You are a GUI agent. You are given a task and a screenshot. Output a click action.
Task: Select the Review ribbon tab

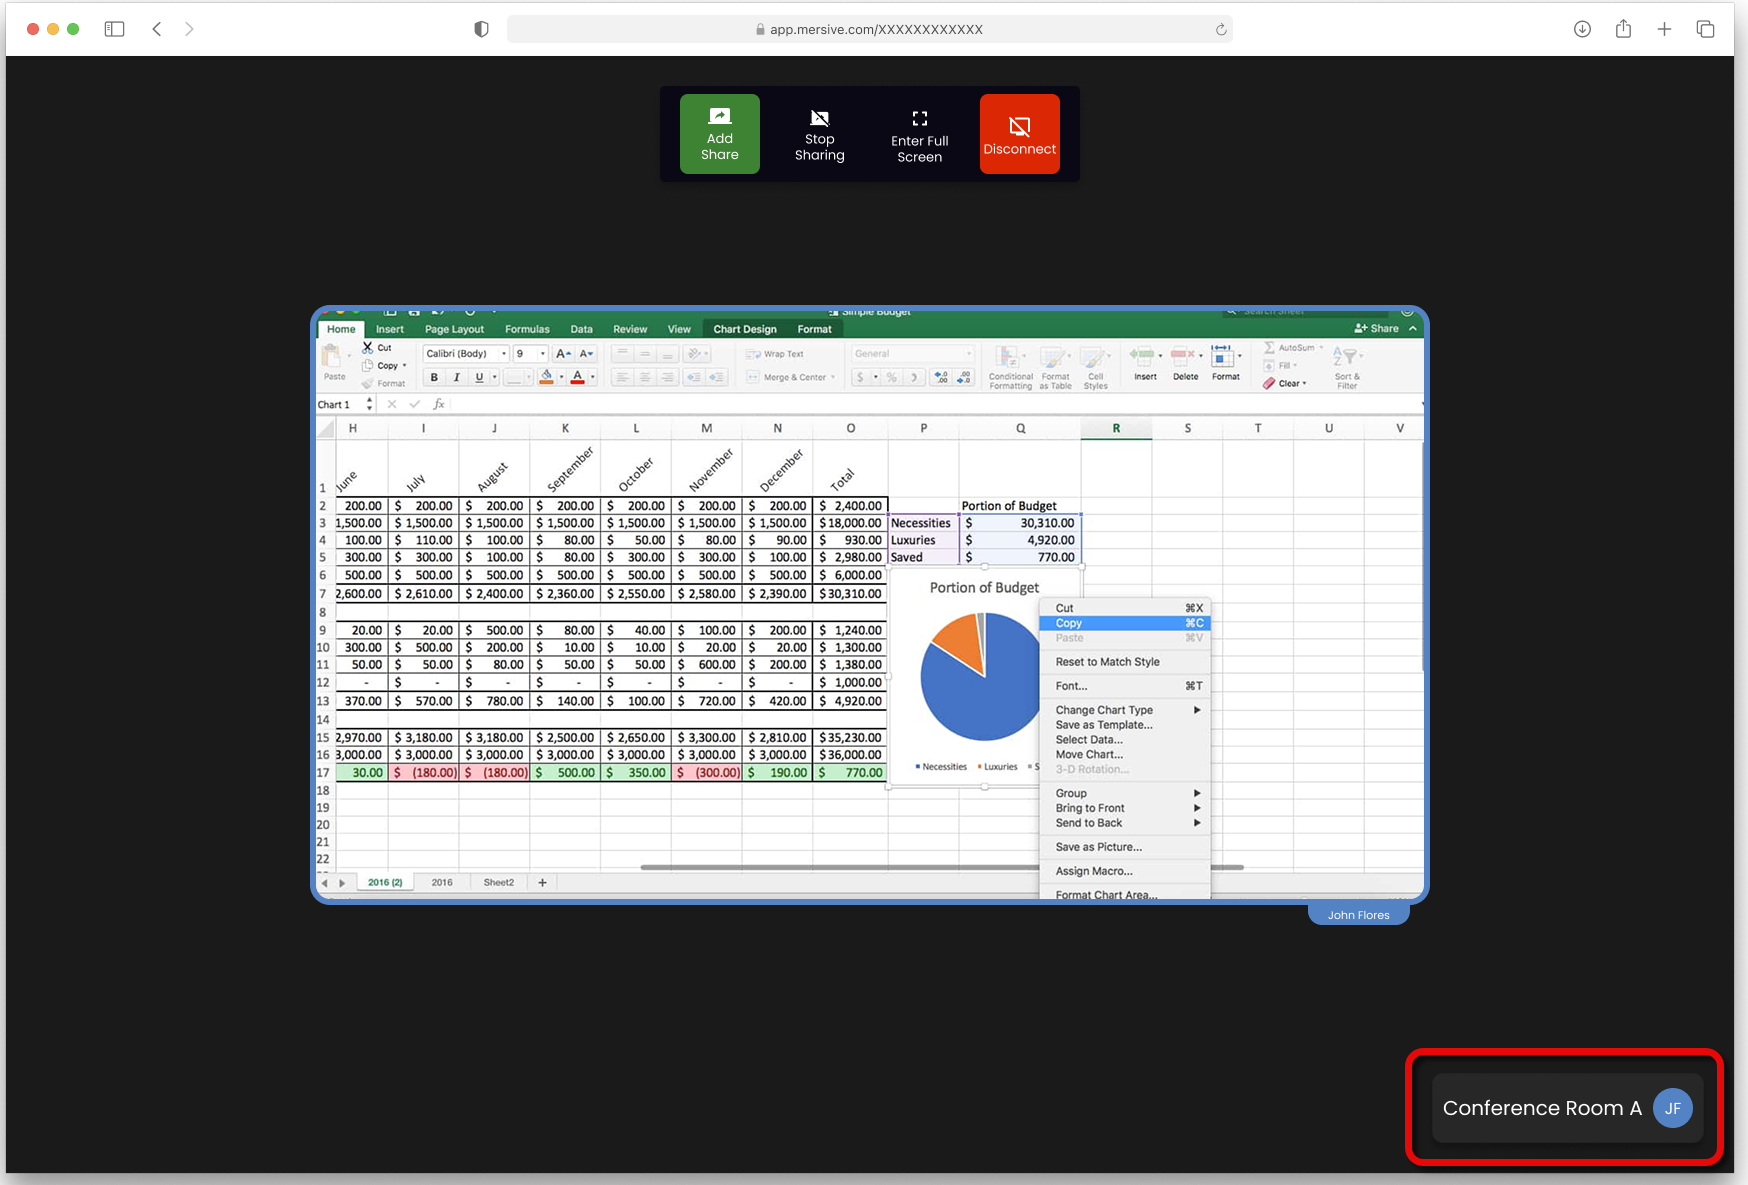(x=630, y=329)
